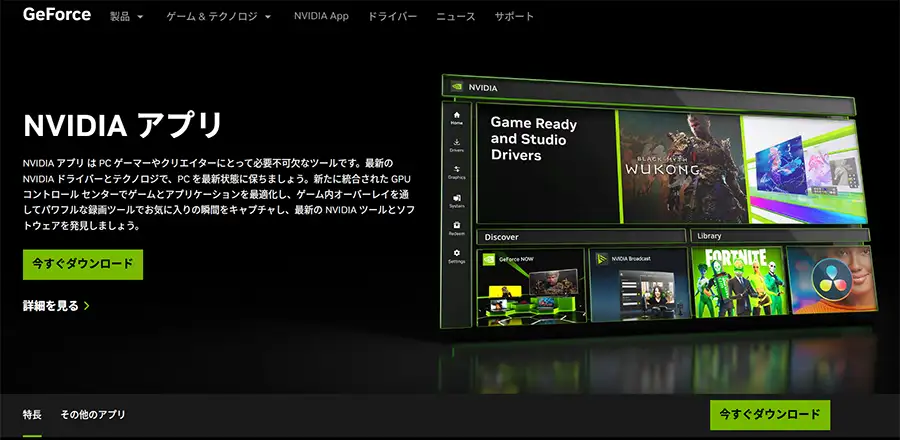This screenshot has width=900, height=440.
Task: Click the GeForce NOW card logo icon
Action: pyautogui.click(x=488, y=259)
